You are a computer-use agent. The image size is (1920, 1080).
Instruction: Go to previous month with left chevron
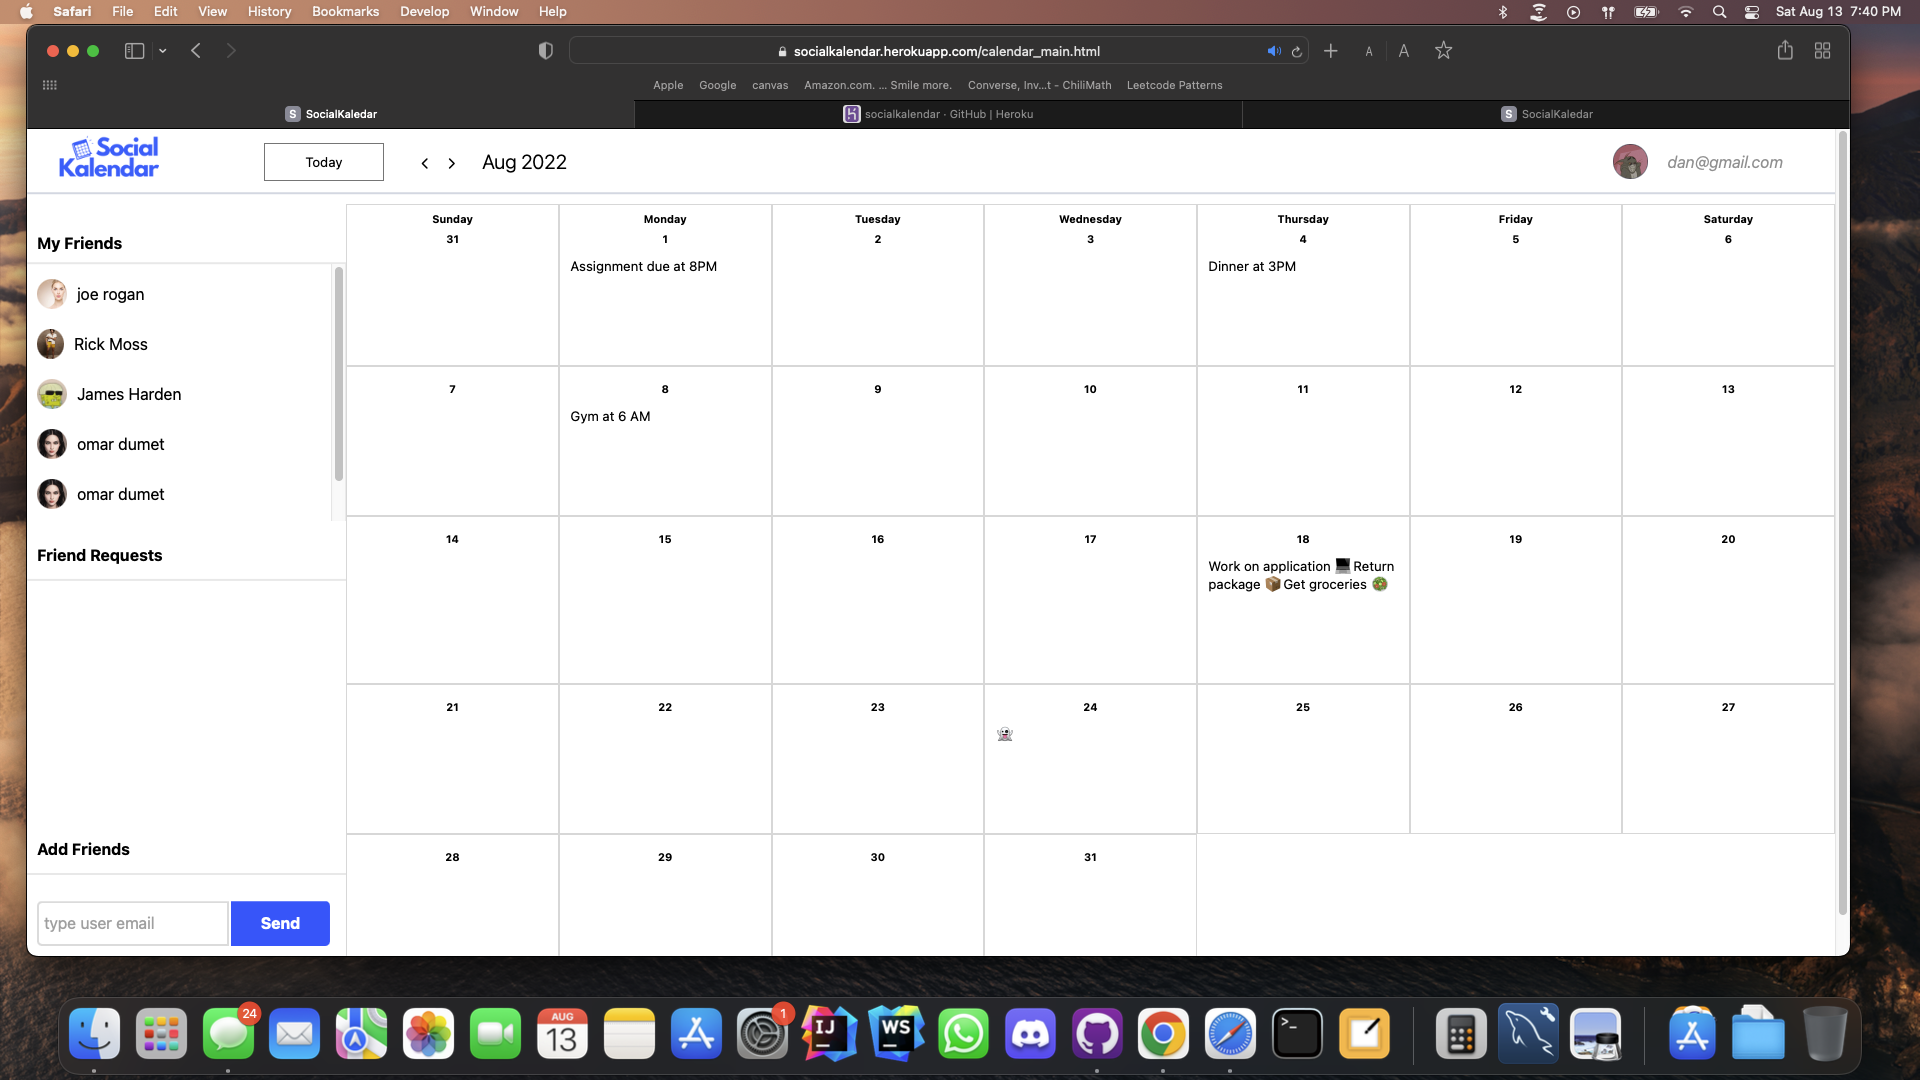pos(425,162)
